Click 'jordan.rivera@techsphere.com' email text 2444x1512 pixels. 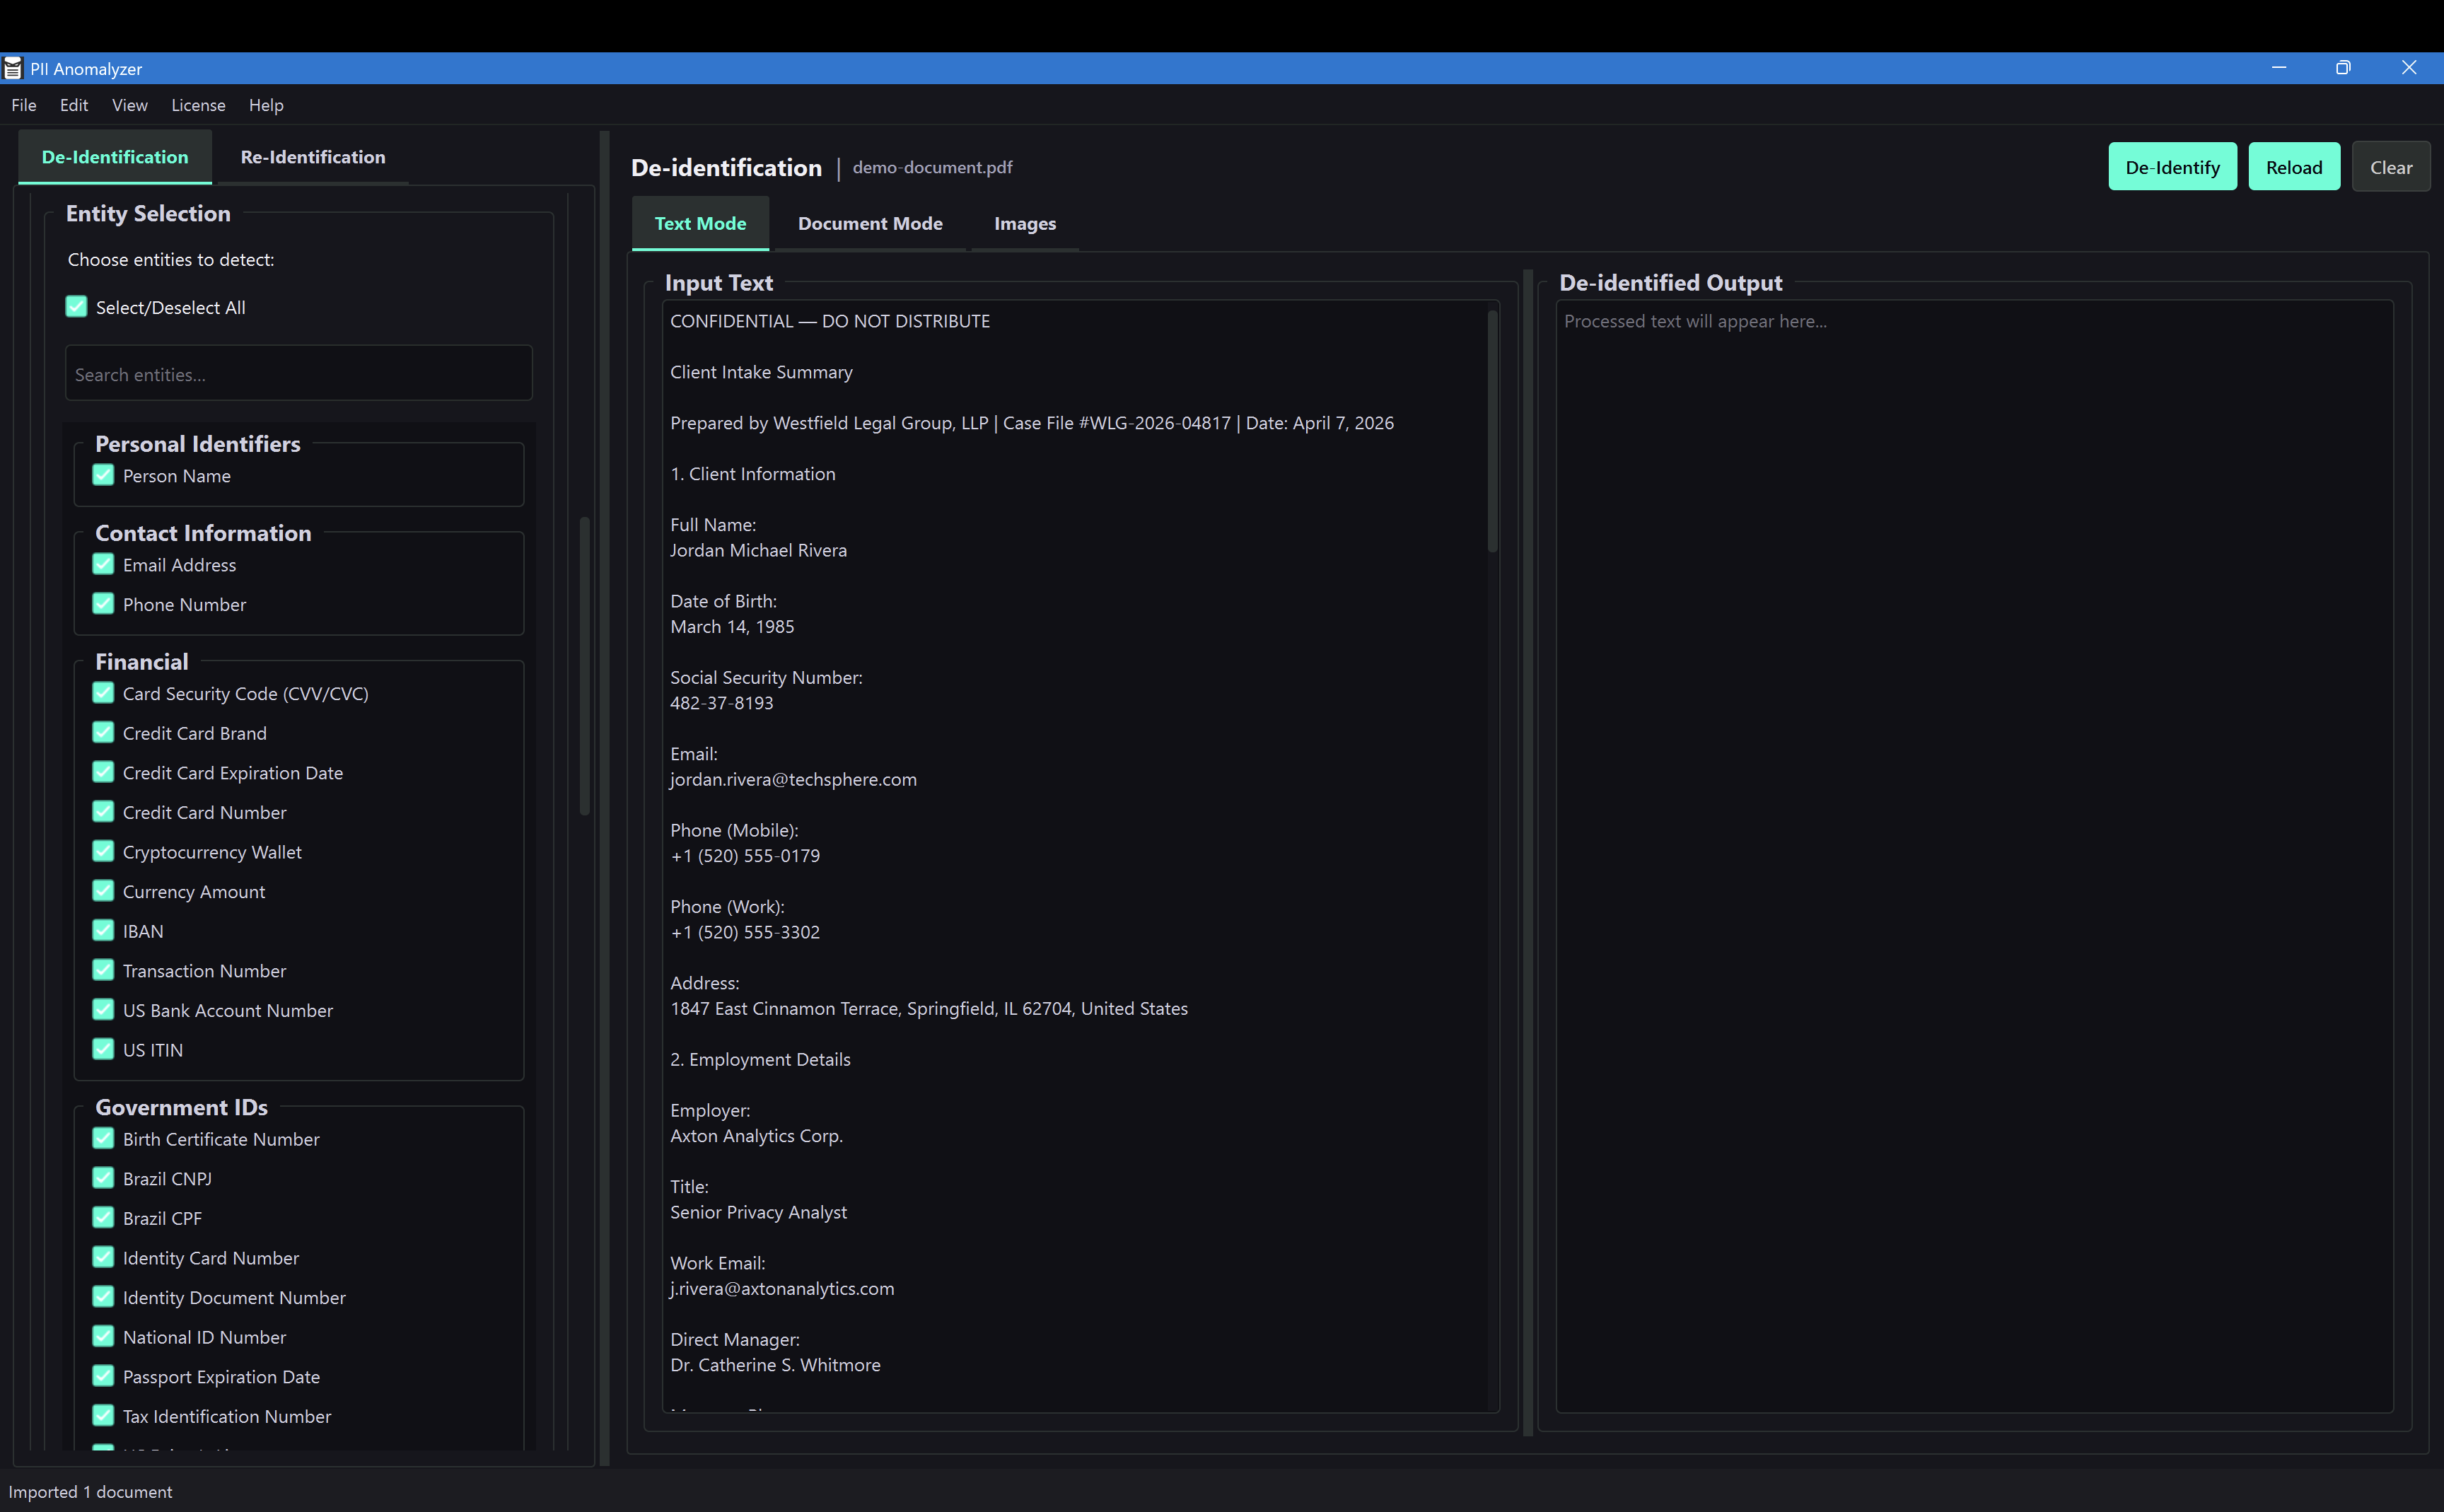pos(793,779)
